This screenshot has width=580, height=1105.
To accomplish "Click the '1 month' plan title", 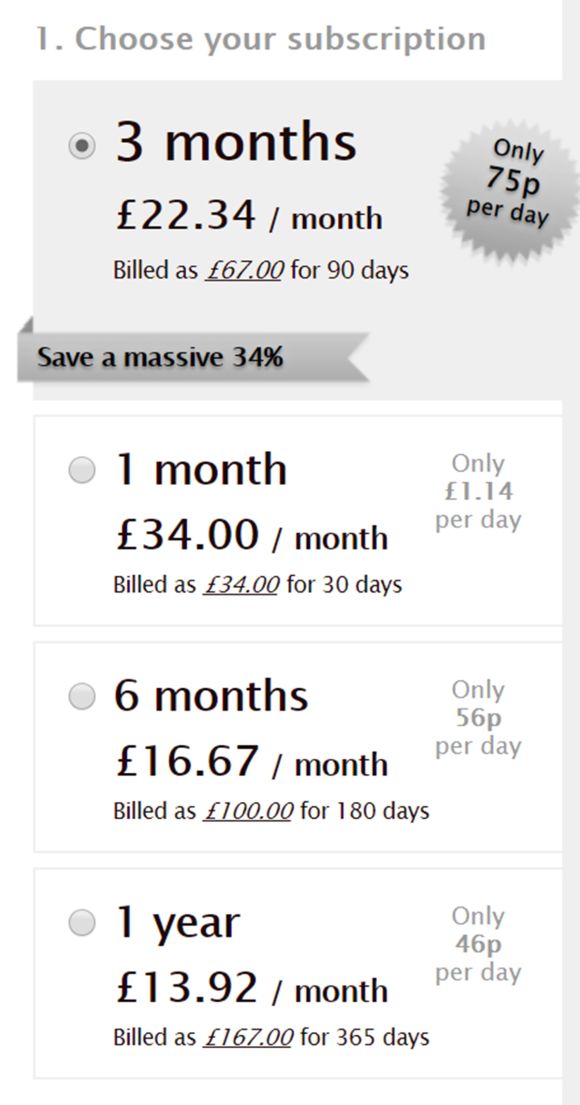I will (201, 470).
